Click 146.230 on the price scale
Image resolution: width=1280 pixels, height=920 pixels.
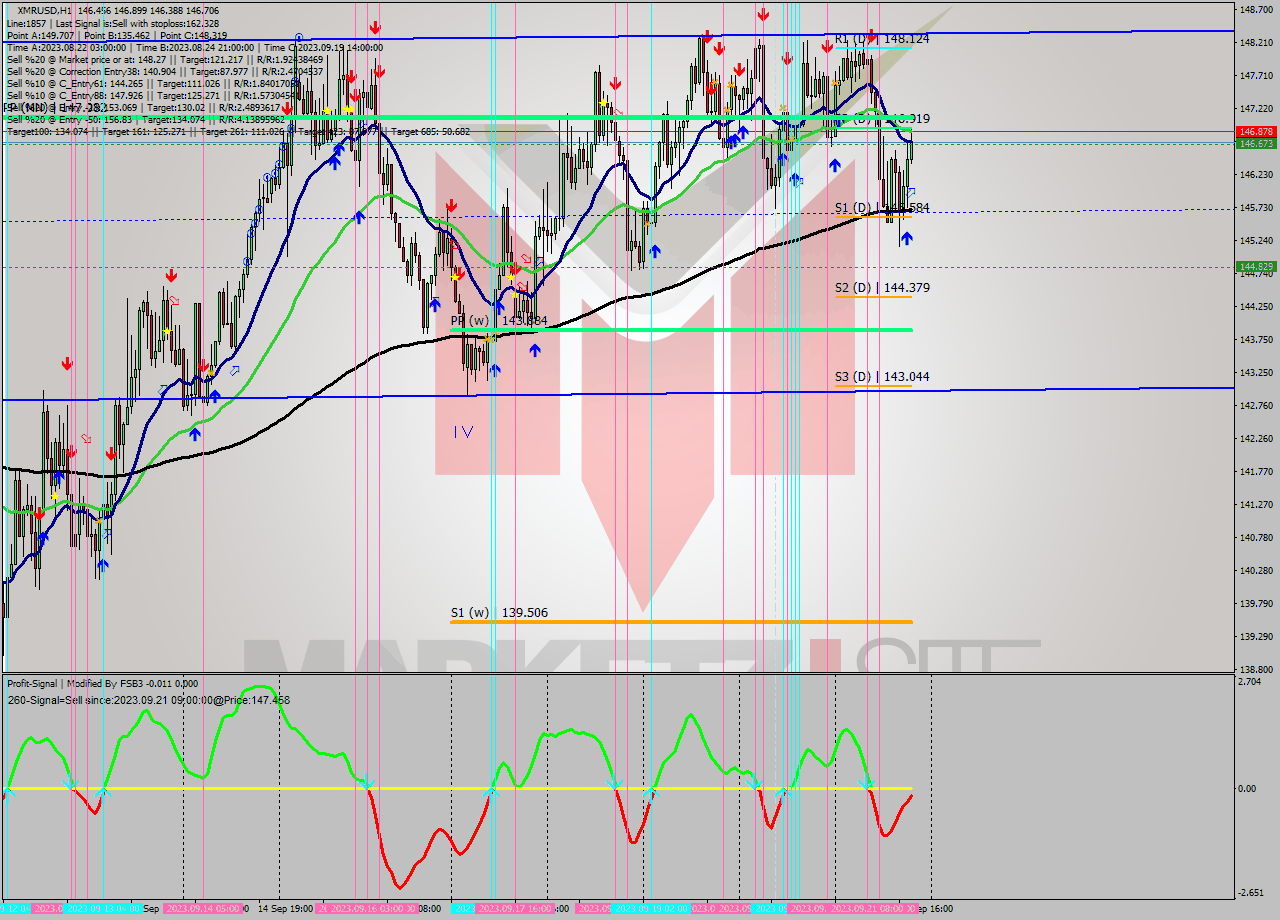click(1256, 175)
